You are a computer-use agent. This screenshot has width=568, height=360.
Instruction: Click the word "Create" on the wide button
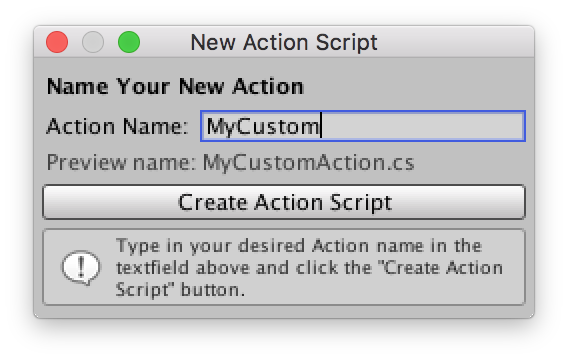coord(213,202)
